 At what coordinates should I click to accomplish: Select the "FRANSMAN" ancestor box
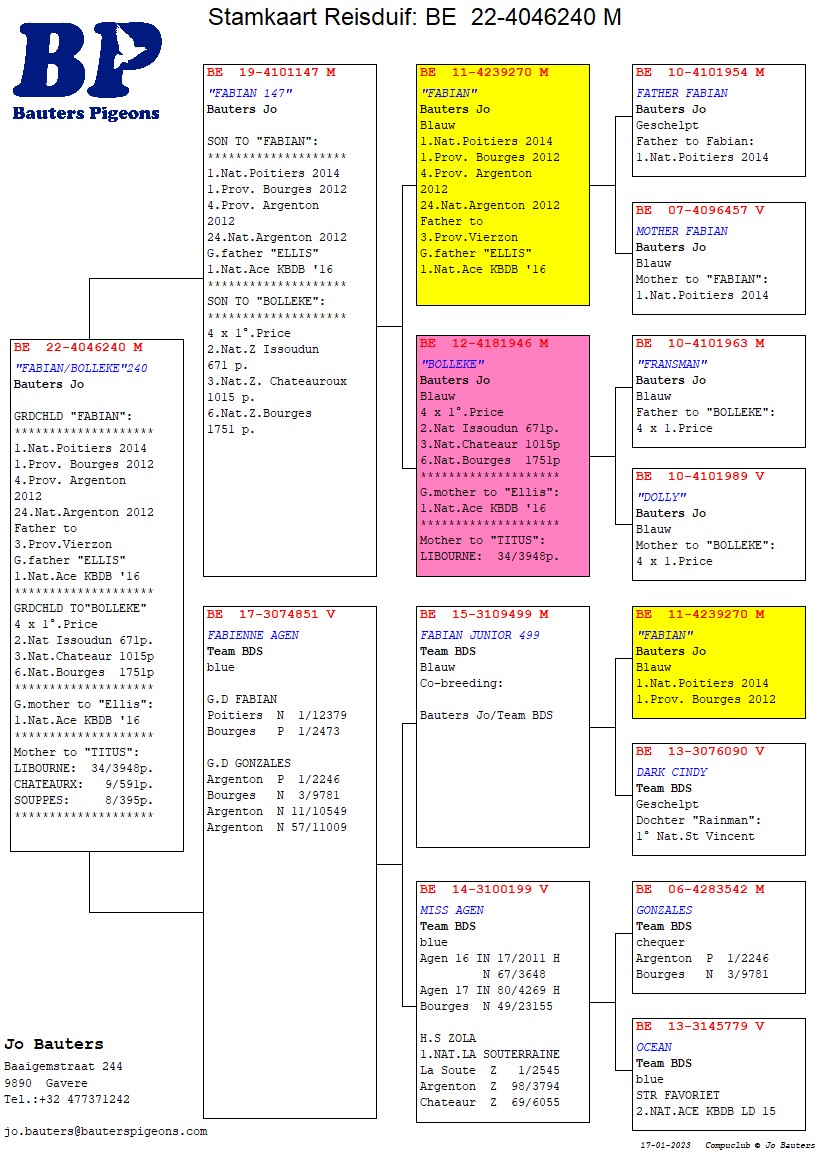pos(718,391)
